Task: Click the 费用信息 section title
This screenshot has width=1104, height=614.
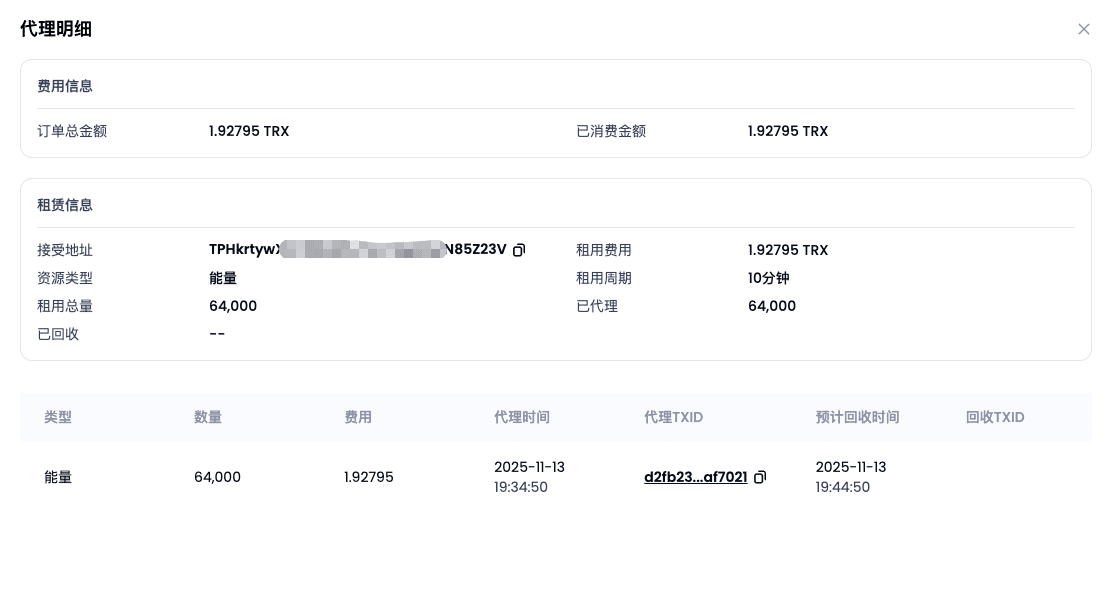Action: (x=65, y=86)
